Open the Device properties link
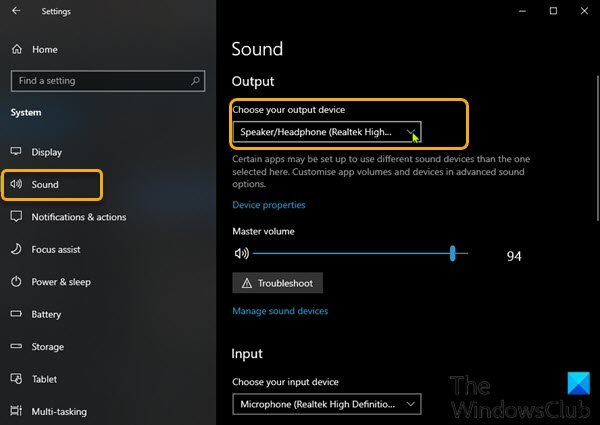This screenshot has width=600, height=425. click(269, 205)
